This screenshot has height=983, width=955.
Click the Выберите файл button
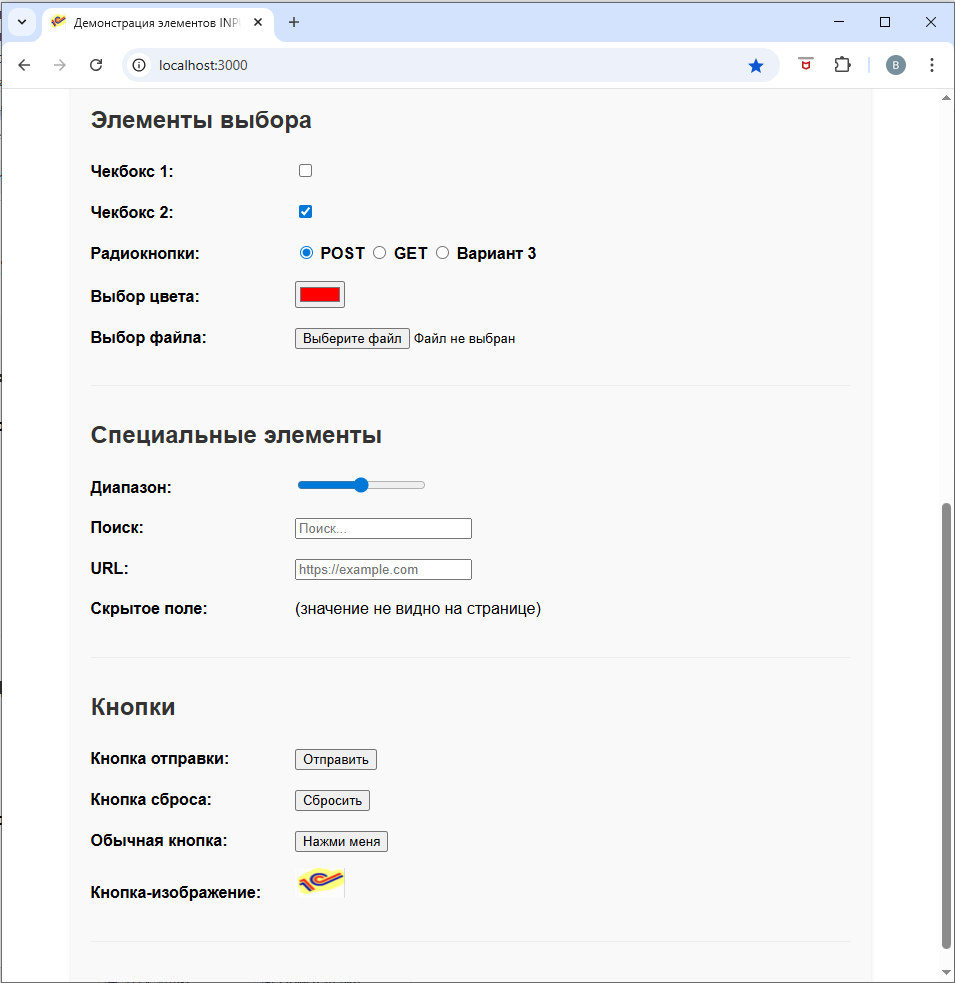(352, 339)
